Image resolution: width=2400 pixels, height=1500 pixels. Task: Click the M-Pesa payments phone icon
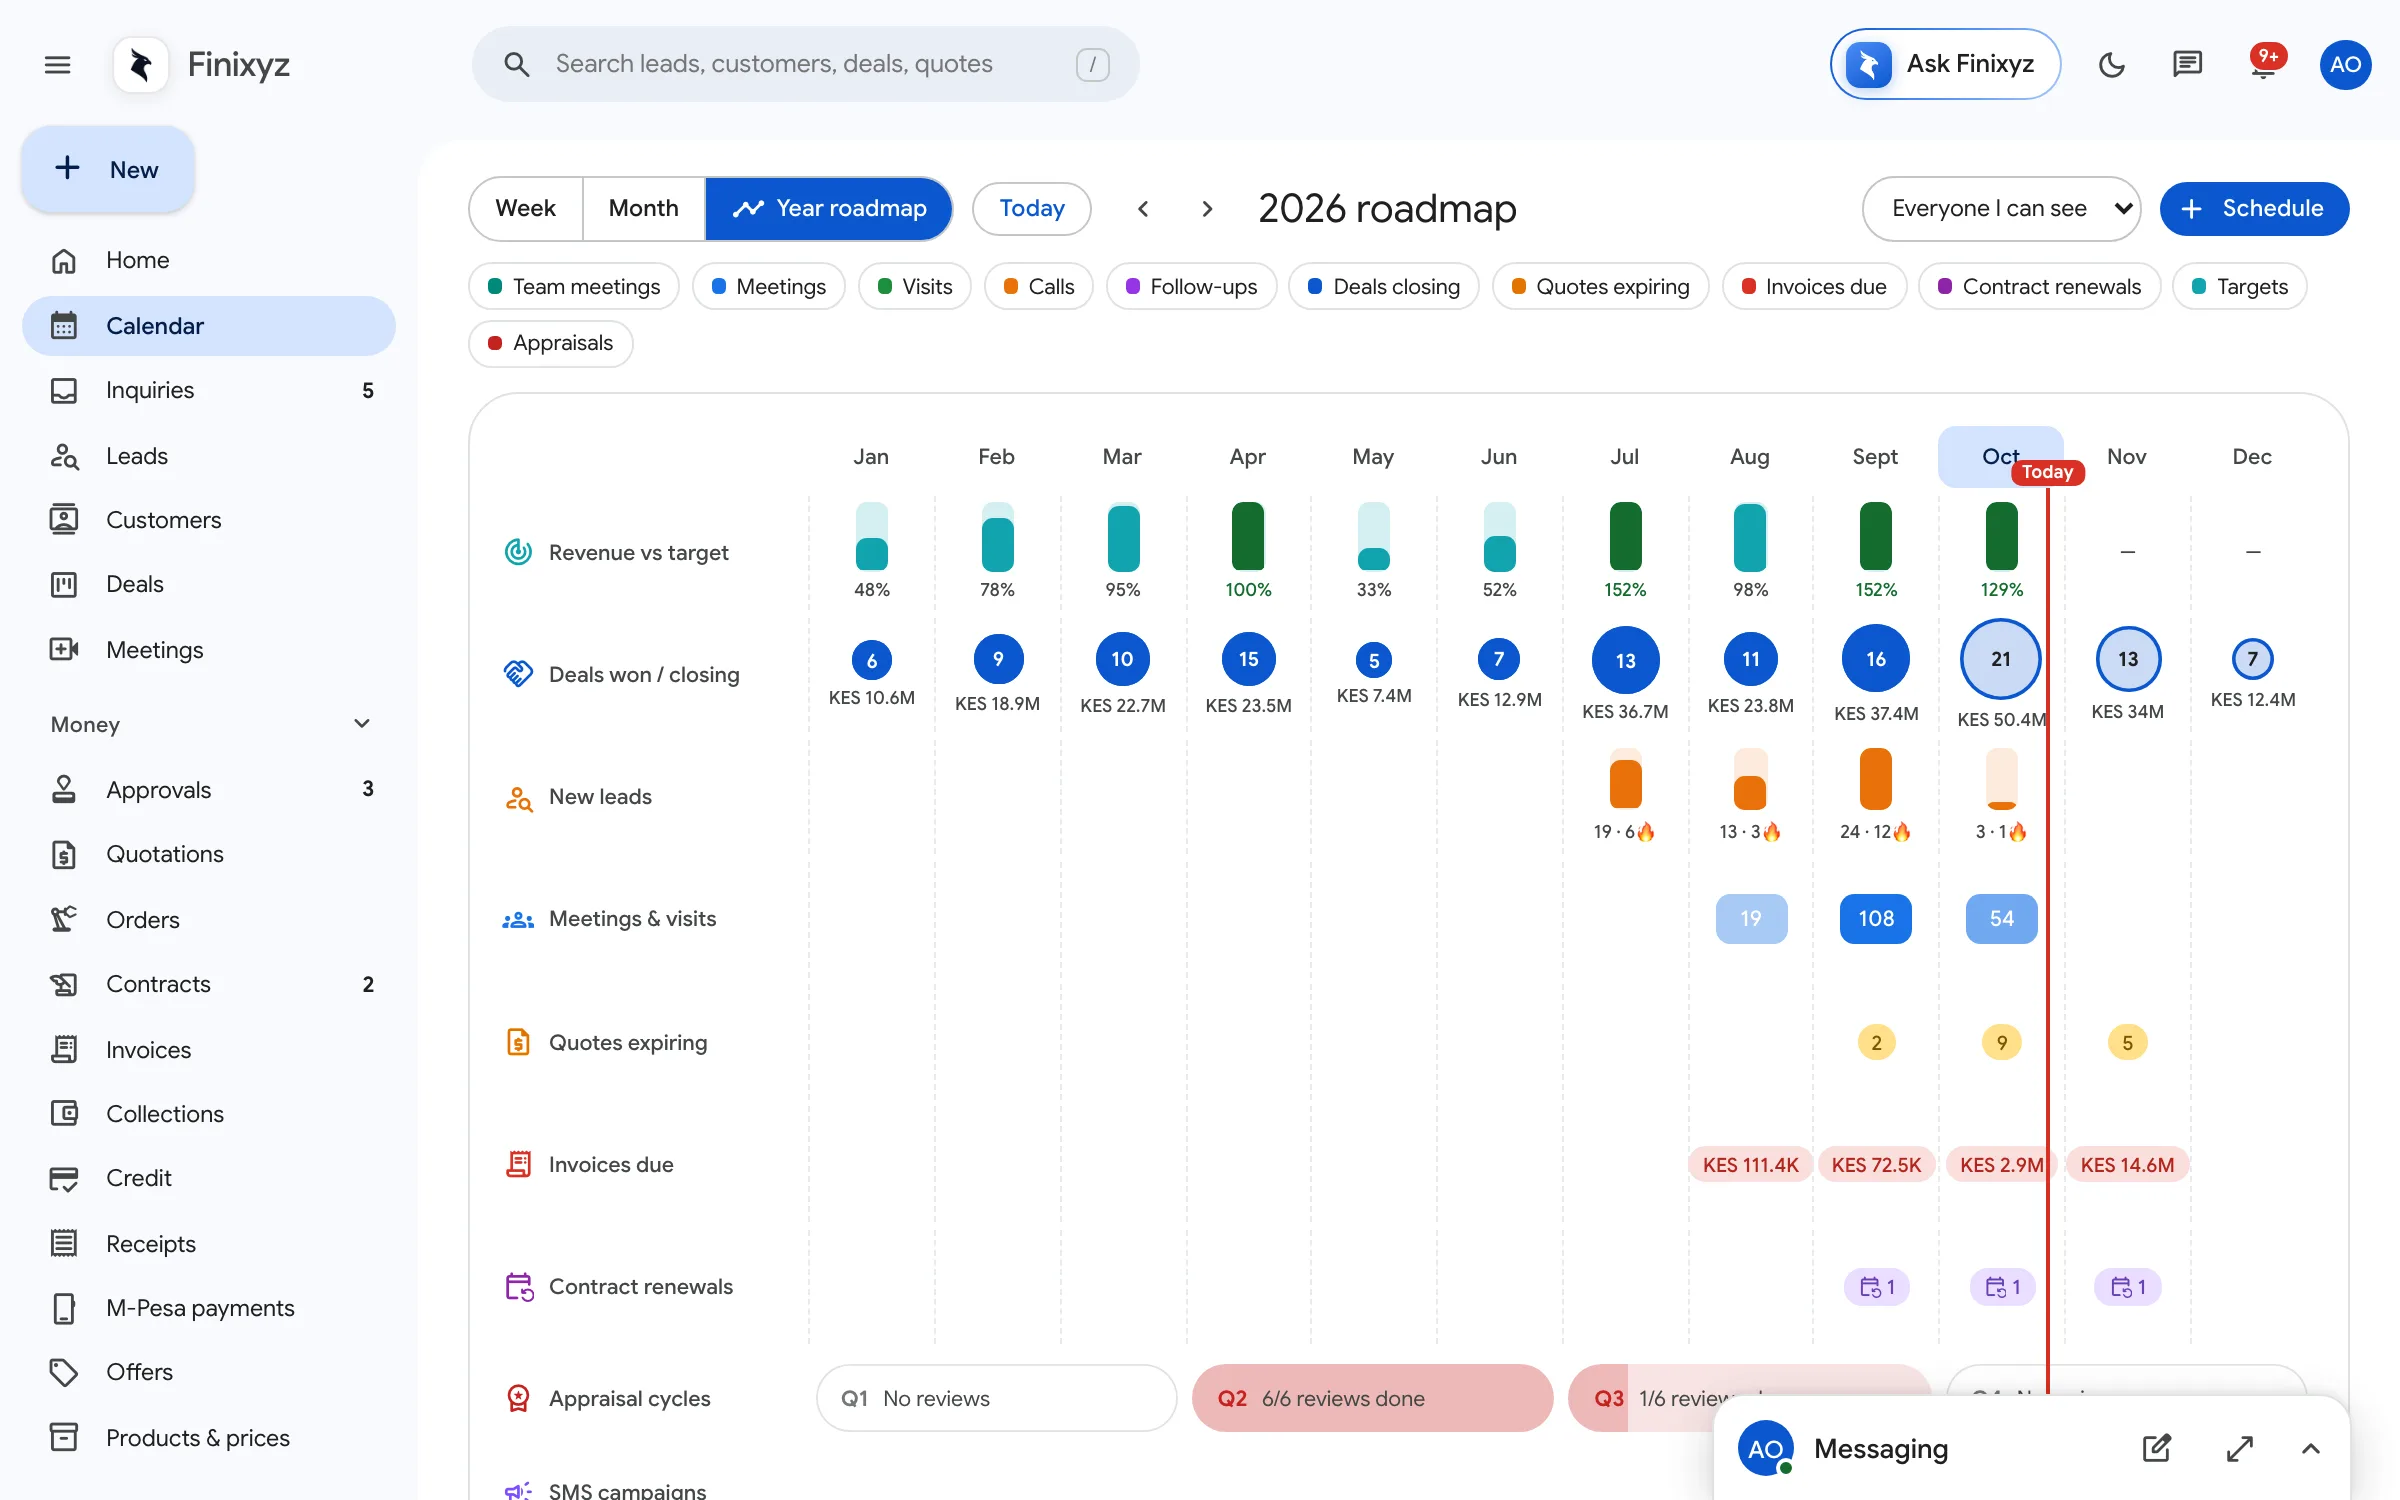[x=64, y=1308]
